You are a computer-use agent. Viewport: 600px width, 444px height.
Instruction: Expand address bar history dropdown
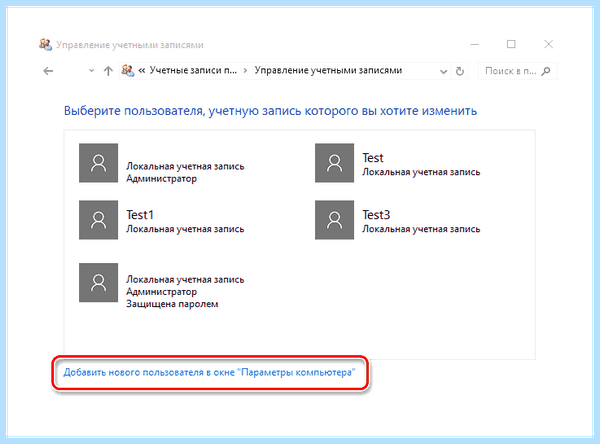(443, 71)
